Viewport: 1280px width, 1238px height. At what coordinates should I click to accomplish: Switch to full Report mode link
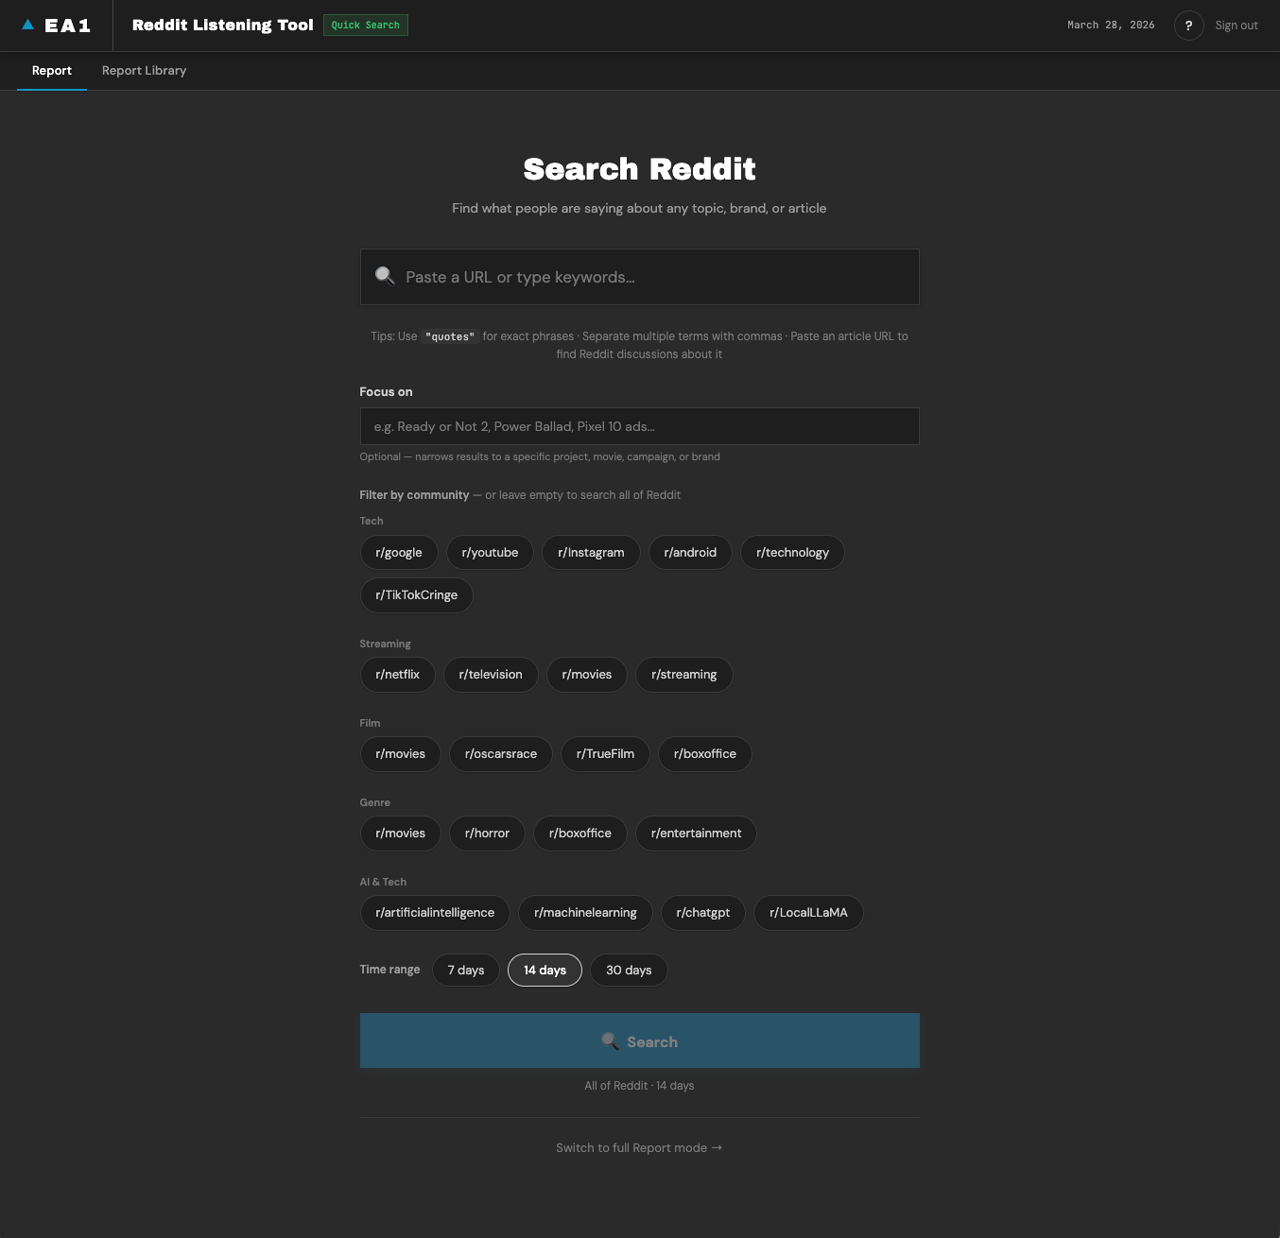(639, 1148)
